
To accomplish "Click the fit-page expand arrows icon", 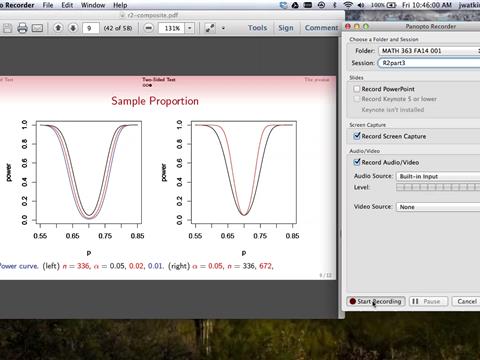I will click(210, 28).
